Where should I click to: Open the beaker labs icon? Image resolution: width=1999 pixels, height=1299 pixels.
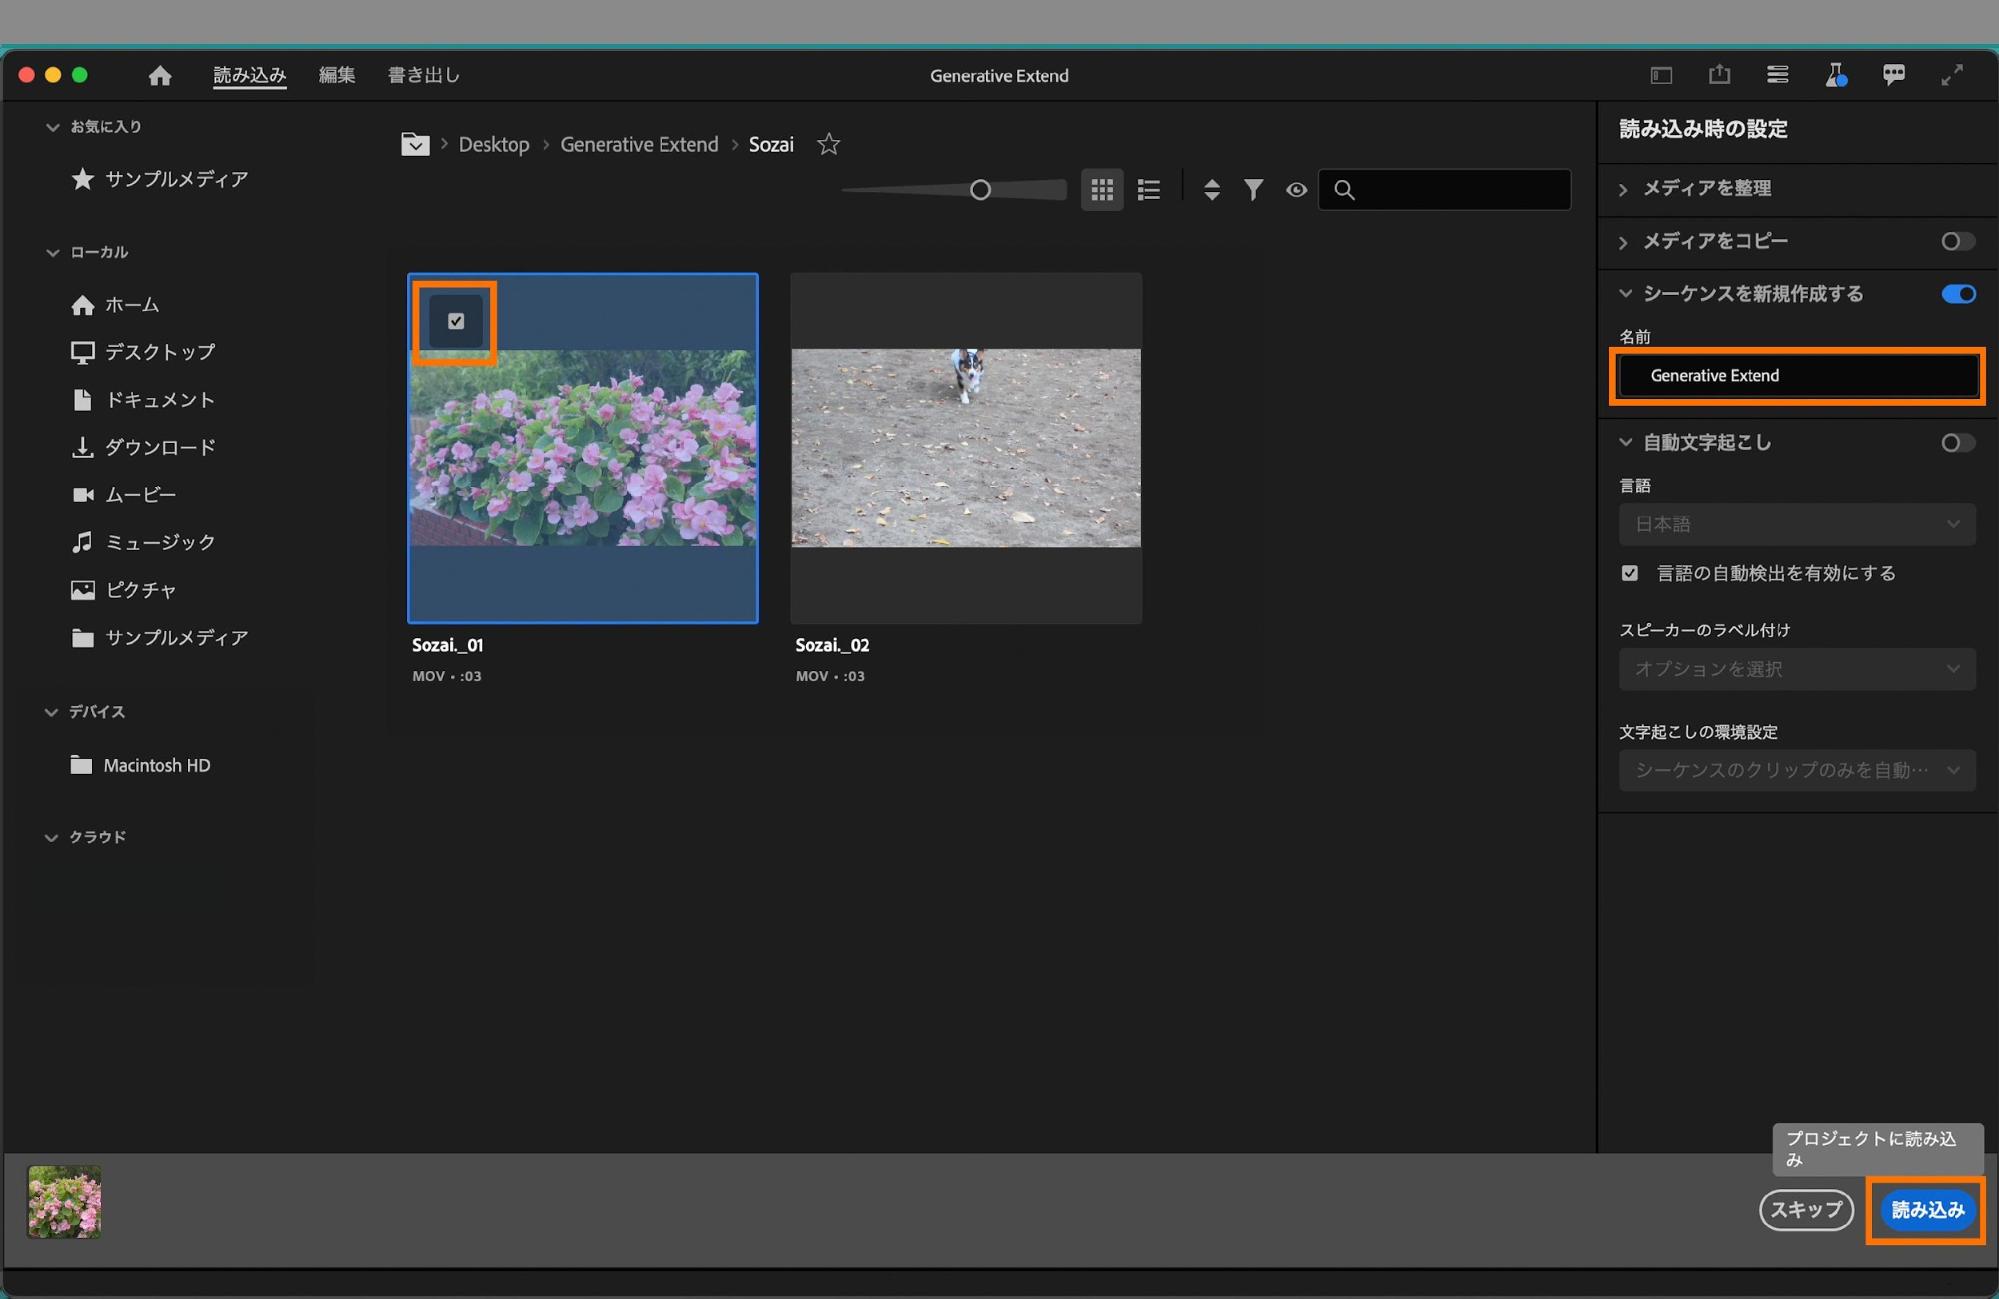click(x=1835, y=75)
